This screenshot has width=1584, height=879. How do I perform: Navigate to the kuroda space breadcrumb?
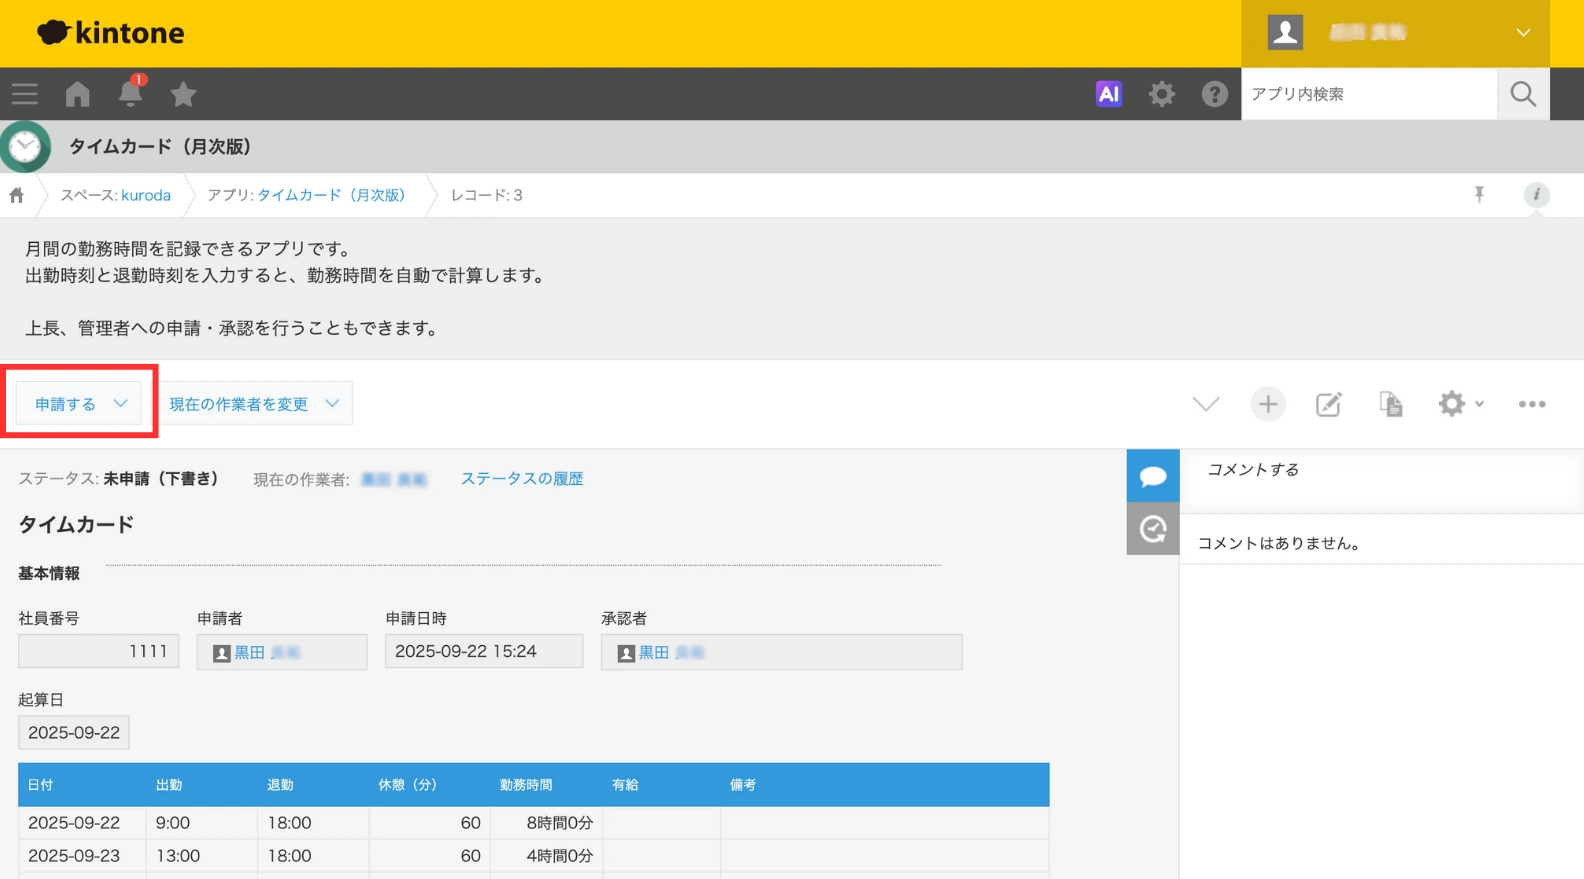click(x=145, y=195)
